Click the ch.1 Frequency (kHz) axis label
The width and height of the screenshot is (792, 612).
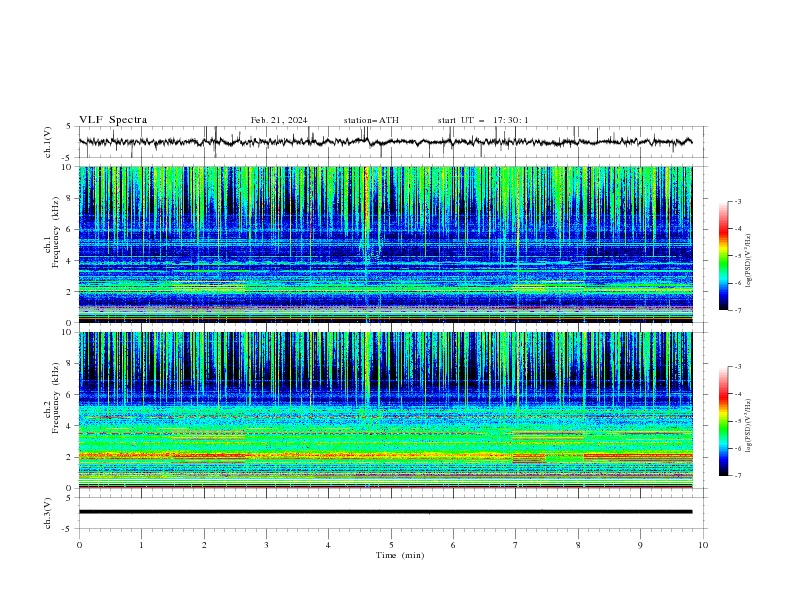[52, 233]
